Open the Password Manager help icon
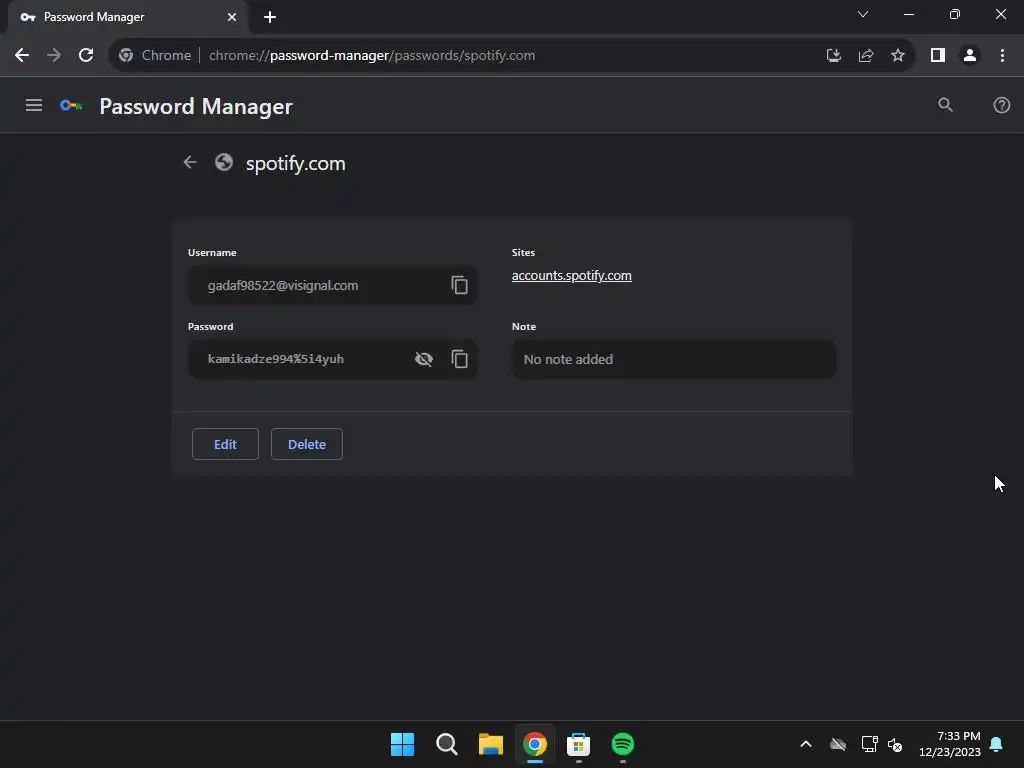Viewport: 1024px width, 768px height. tap(1001, 105)
